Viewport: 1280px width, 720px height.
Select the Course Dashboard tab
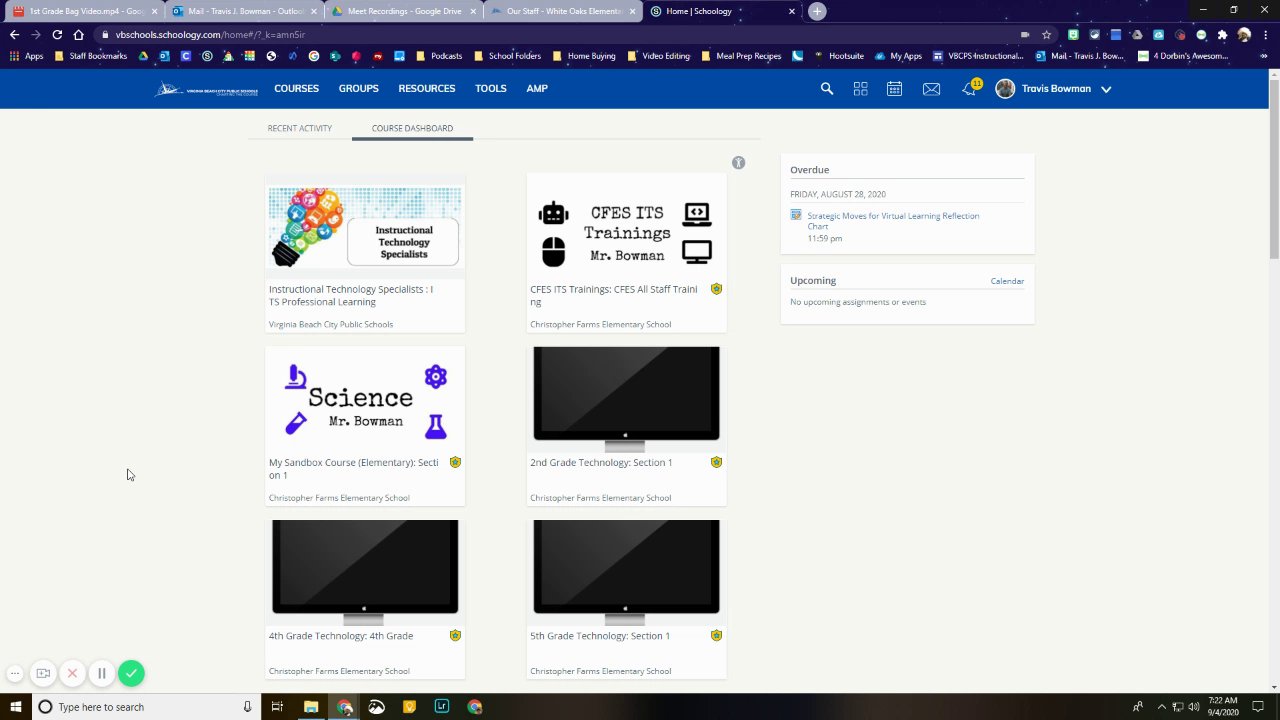pos(412,128)
